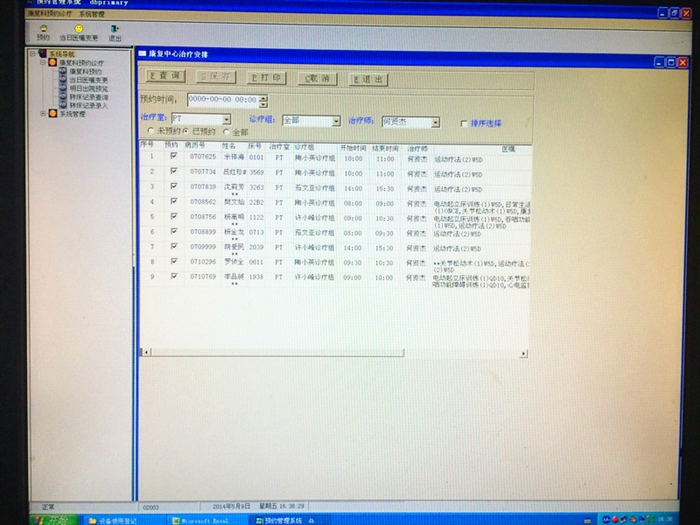The width and height of the screenshot is (700, 525).
Task: Click patient number 0710296 cell
Action: click(203, 262)
